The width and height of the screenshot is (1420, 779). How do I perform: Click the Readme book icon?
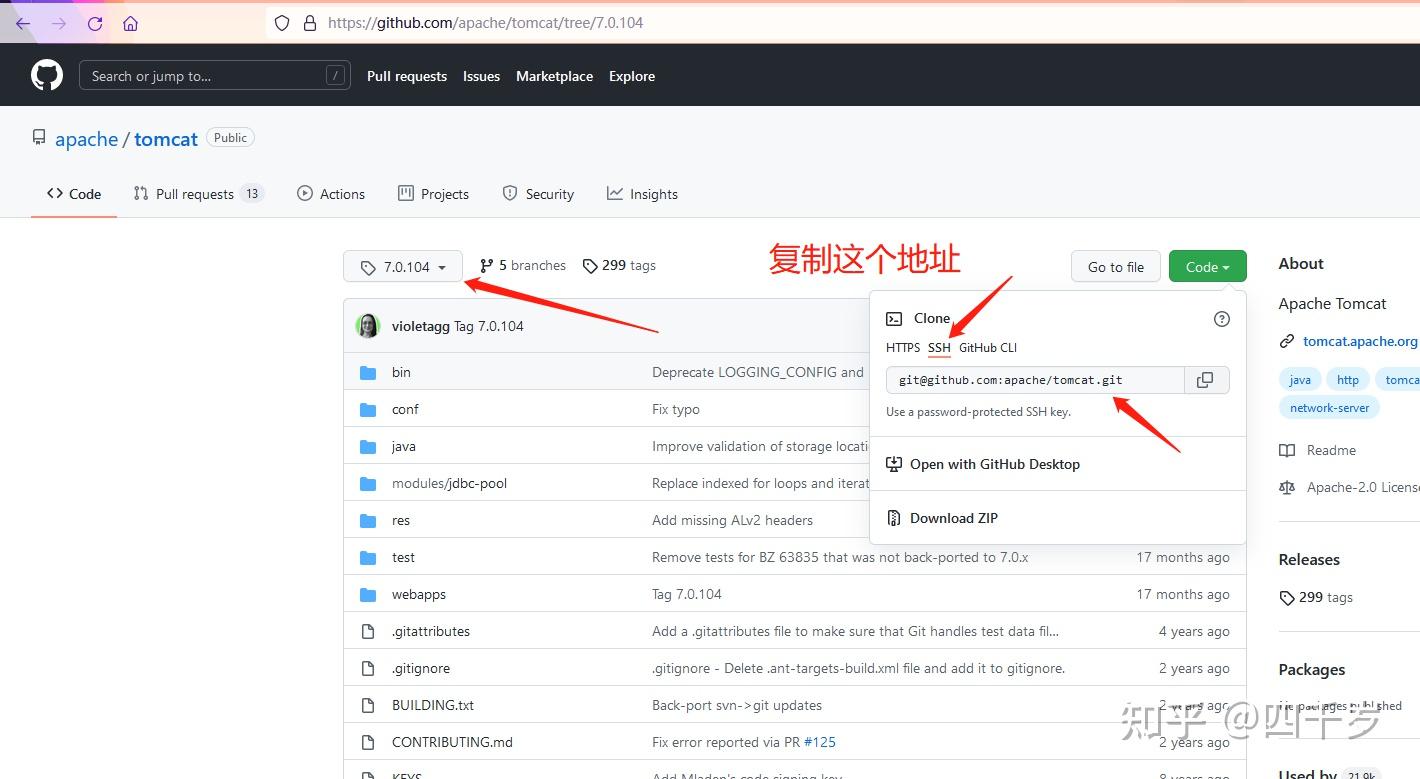click(x=1287, y=451)
